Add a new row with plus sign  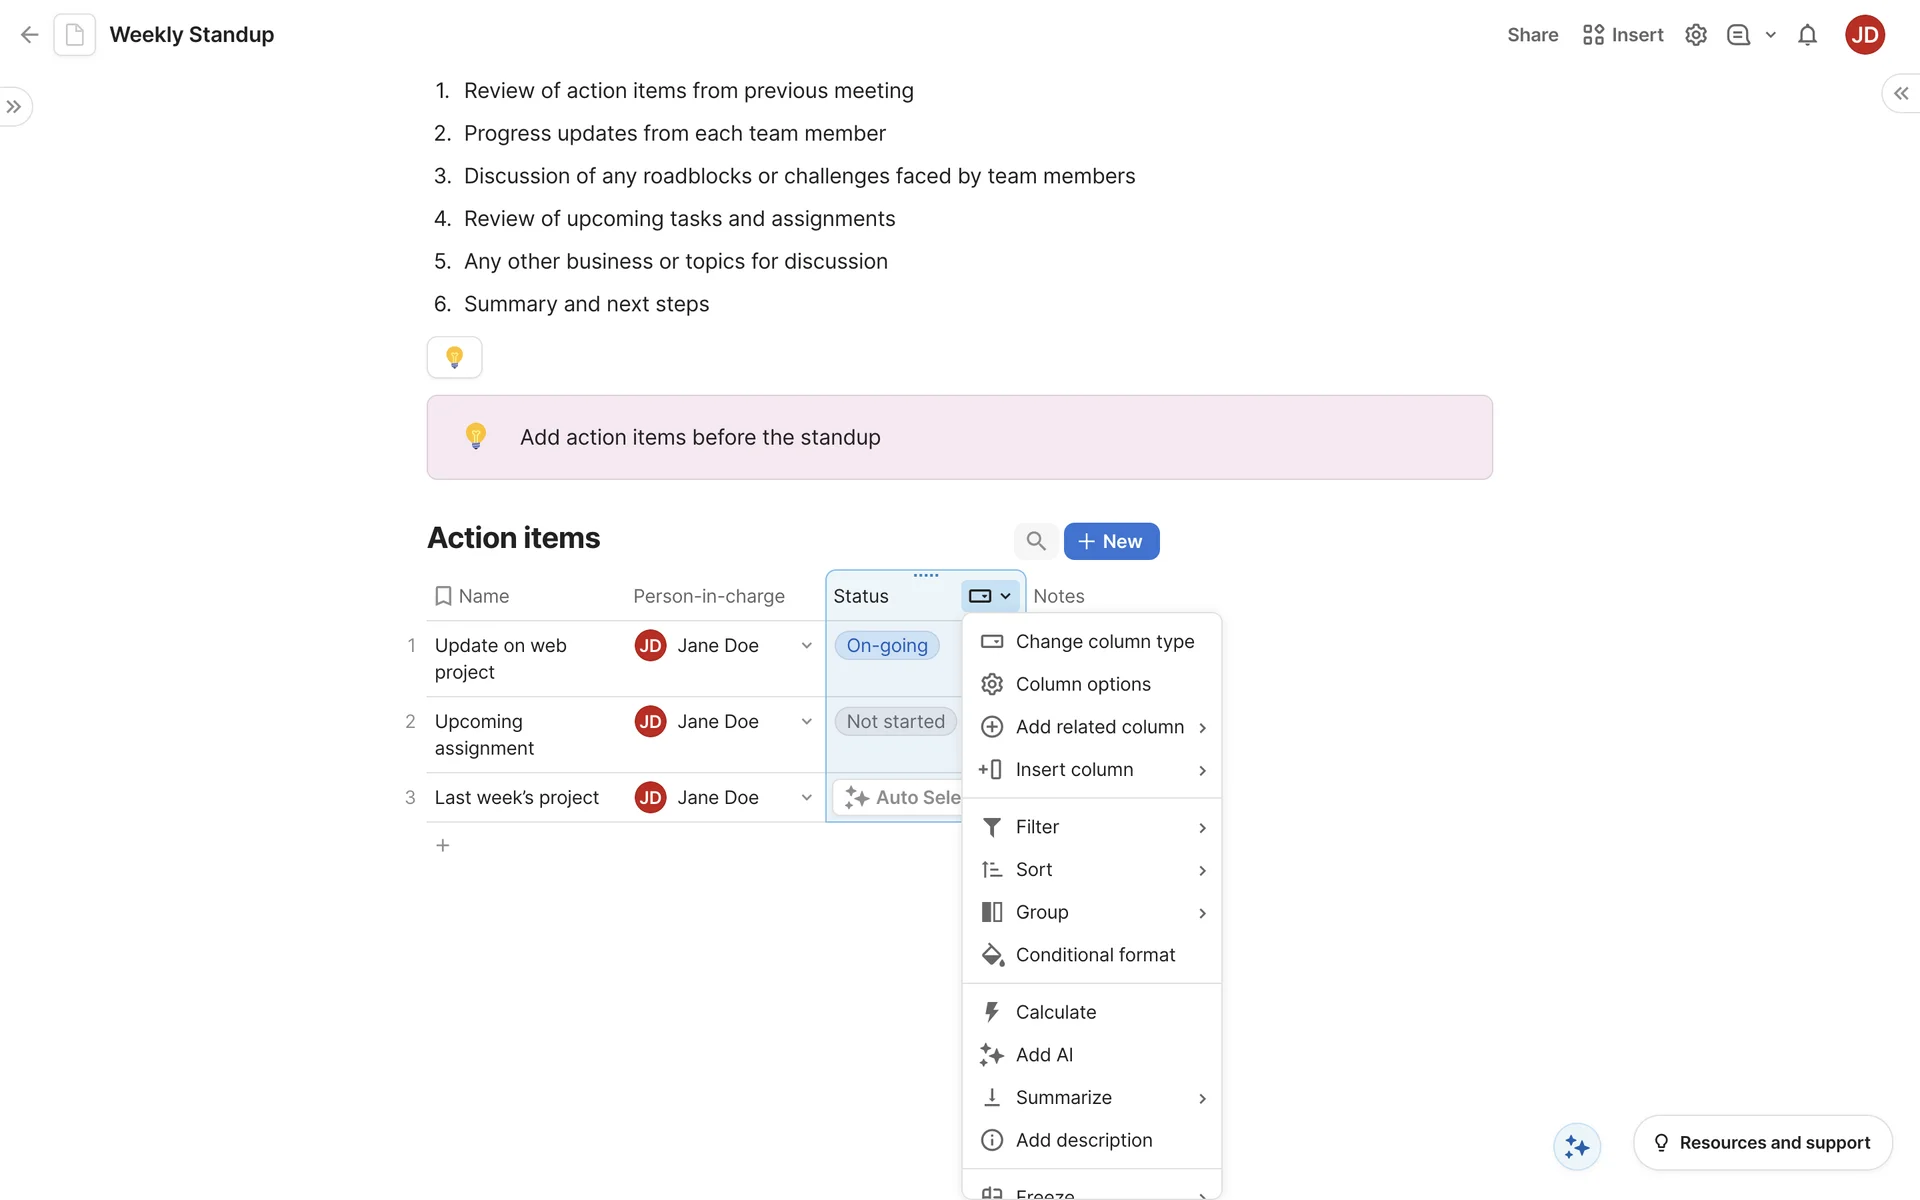tap(443, 846)
